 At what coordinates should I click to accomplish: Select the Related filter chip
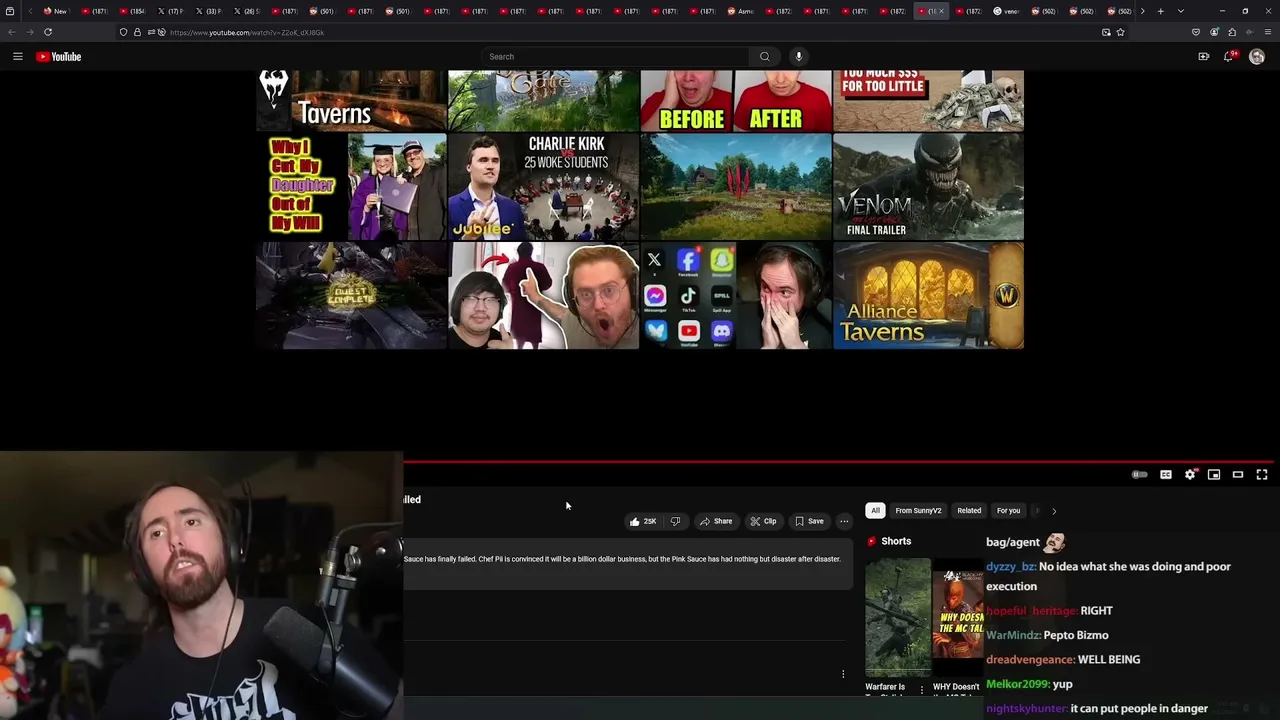pyautogui.click(x=969, y=511)
